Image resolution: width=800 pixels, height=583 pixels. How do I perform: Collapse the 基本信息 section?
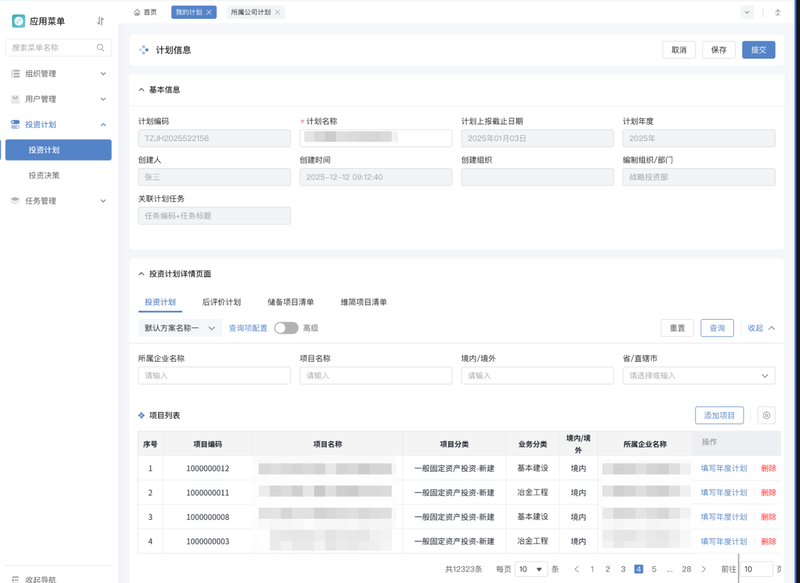coord(141,90)
